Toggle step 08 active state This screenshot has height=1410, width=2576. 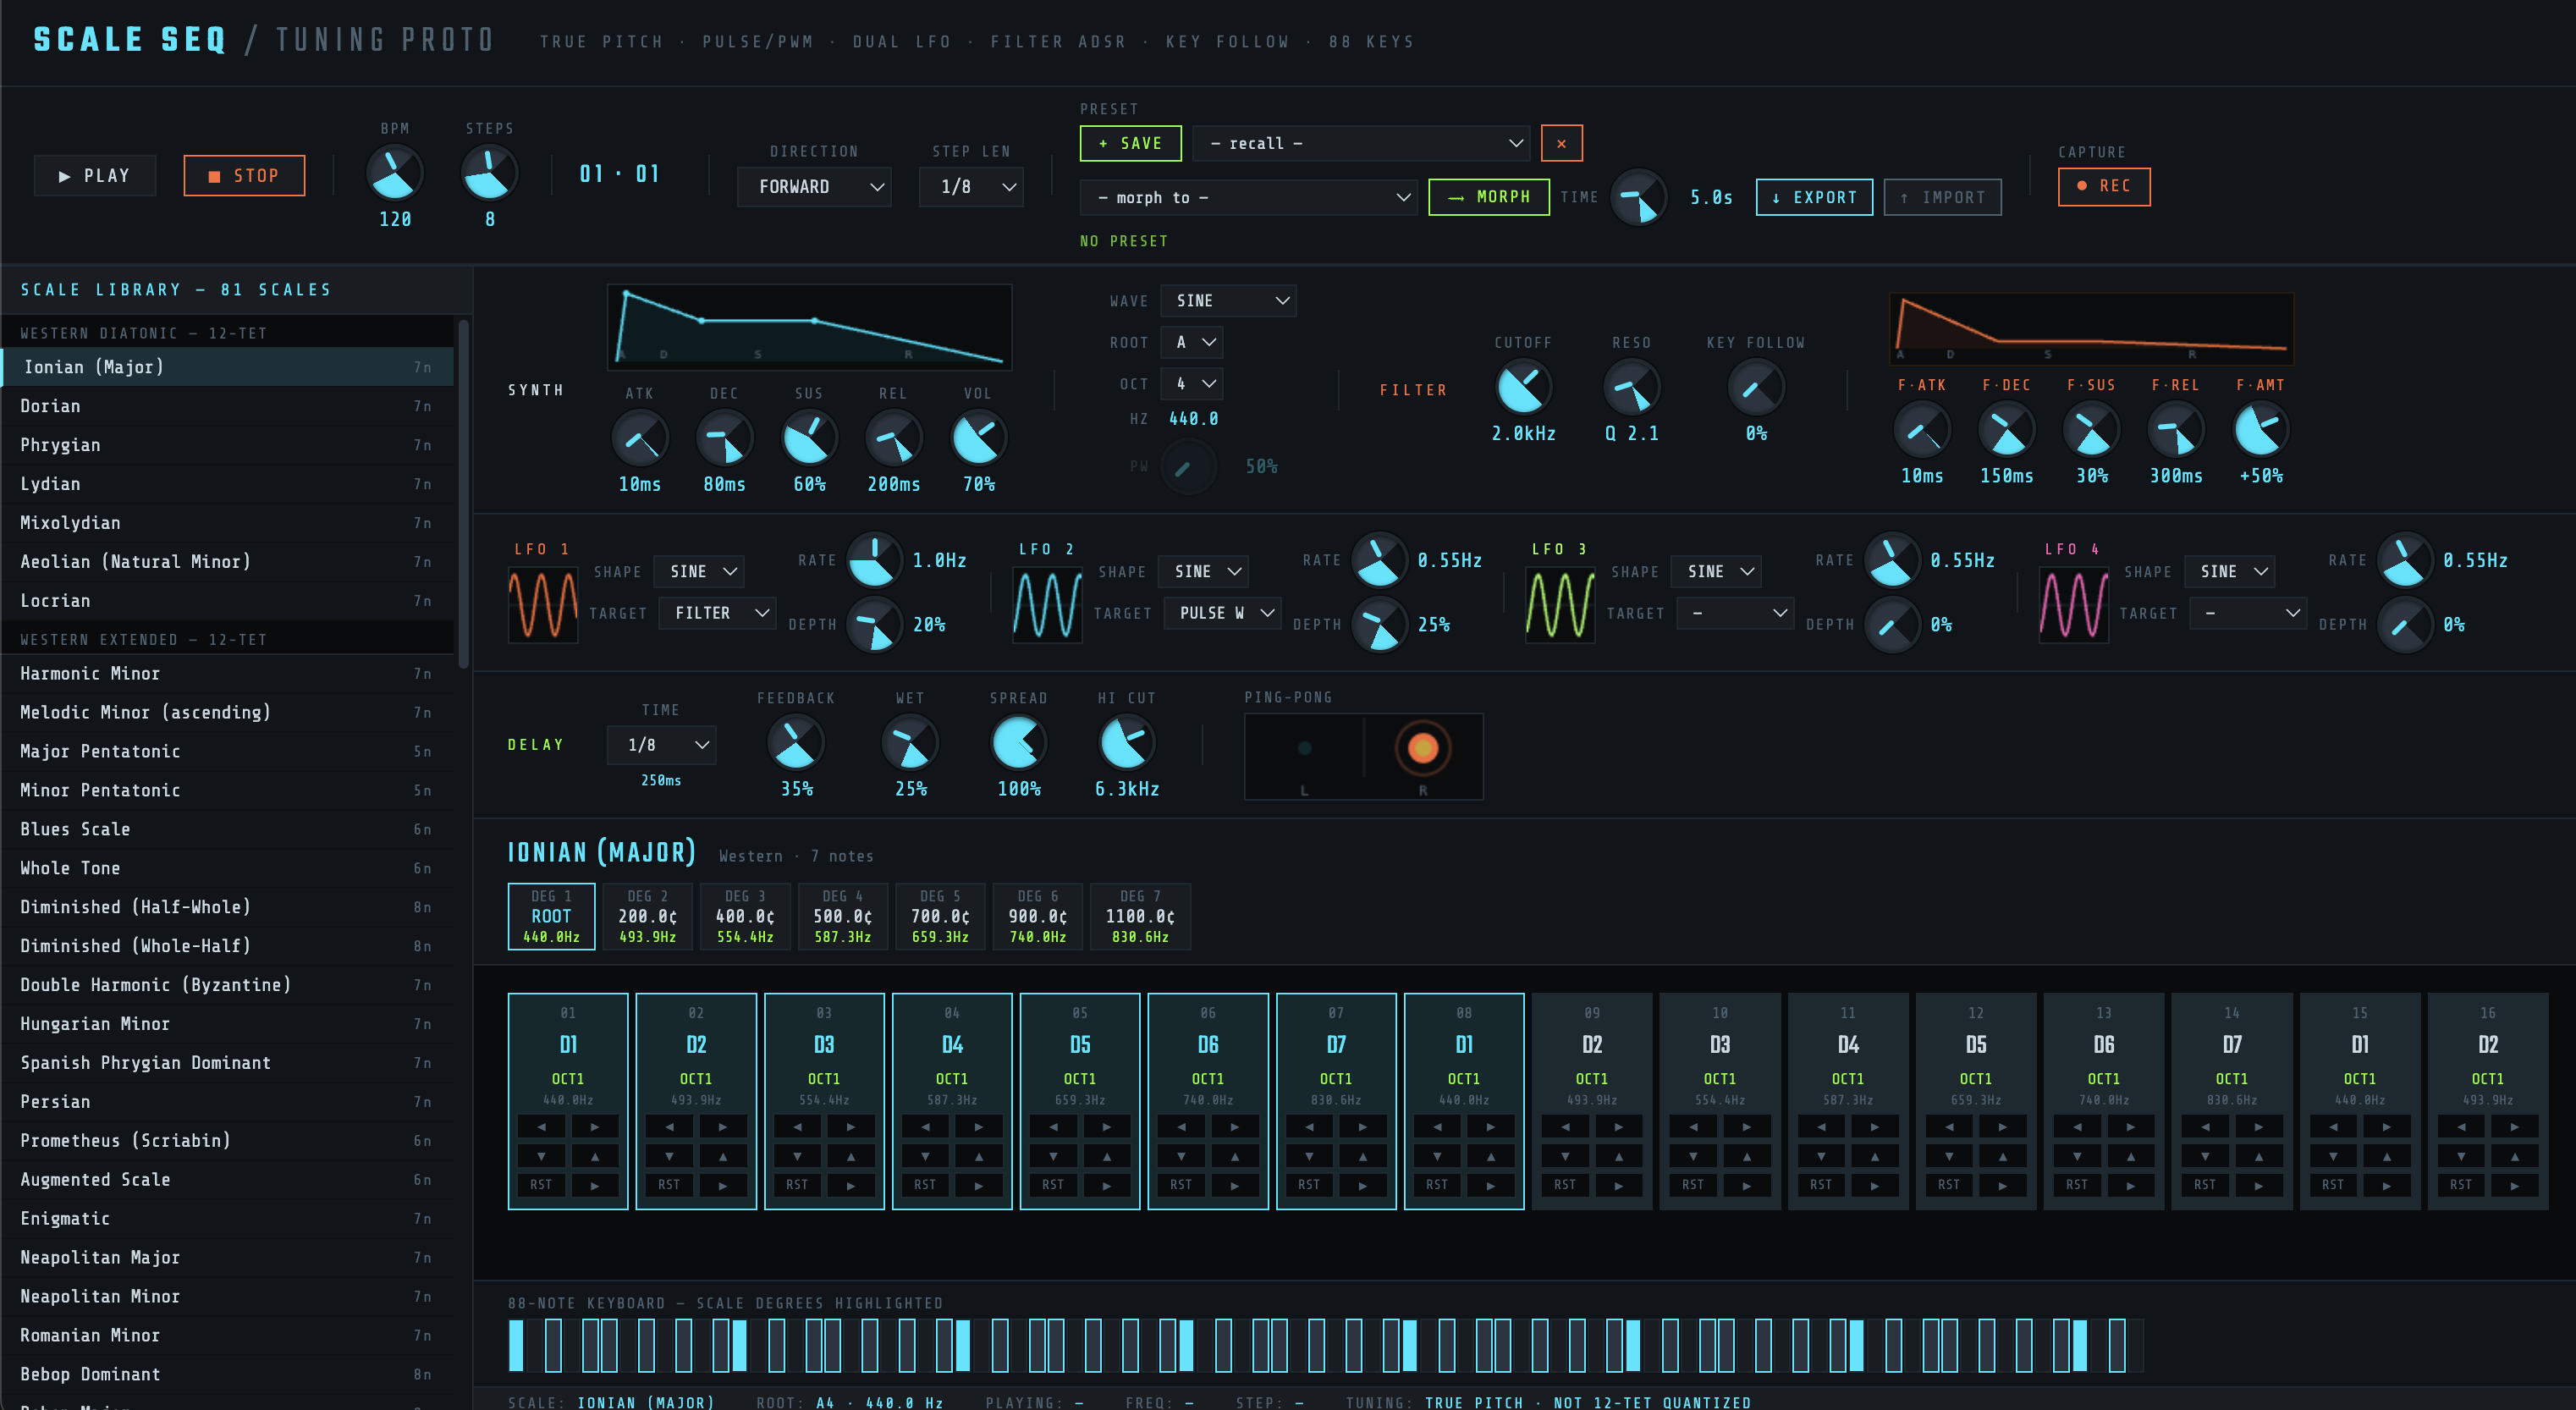tap(1463, 1045)
